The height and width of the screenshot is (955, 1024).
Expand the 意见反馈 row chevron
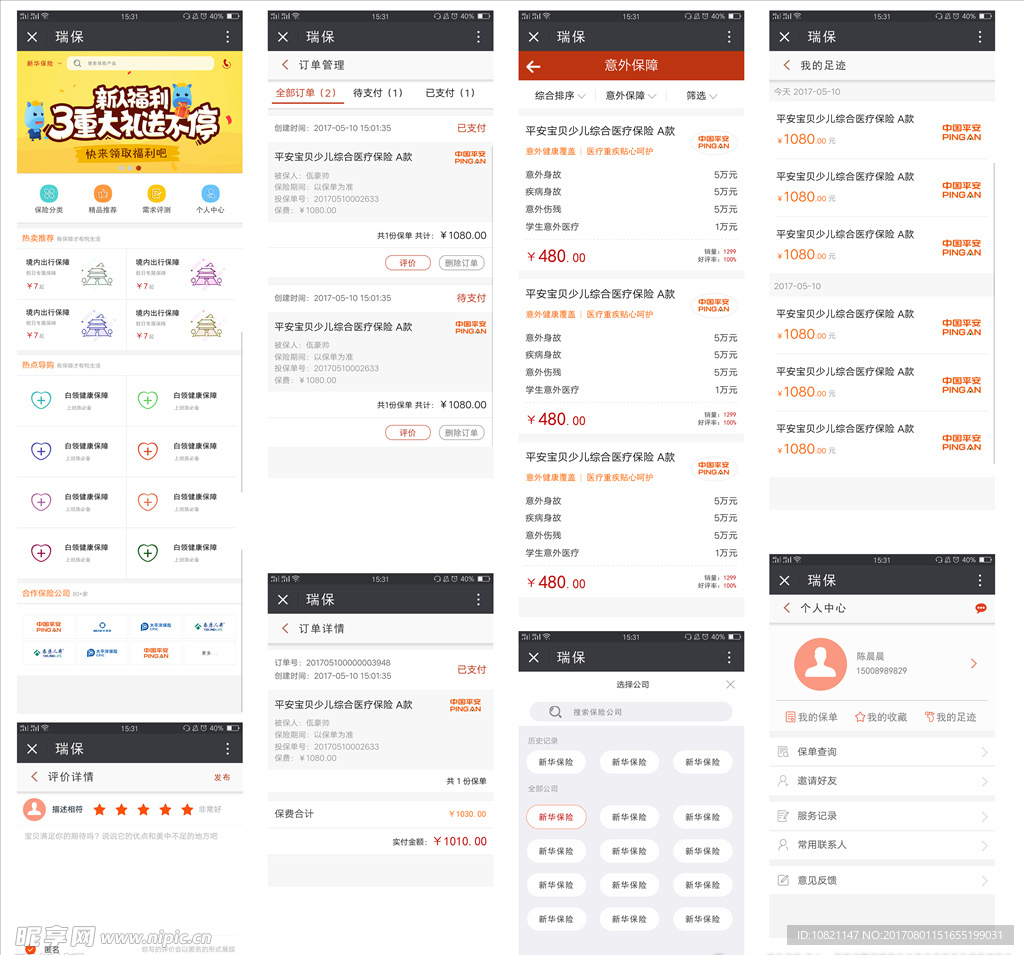tap(984, 881)
